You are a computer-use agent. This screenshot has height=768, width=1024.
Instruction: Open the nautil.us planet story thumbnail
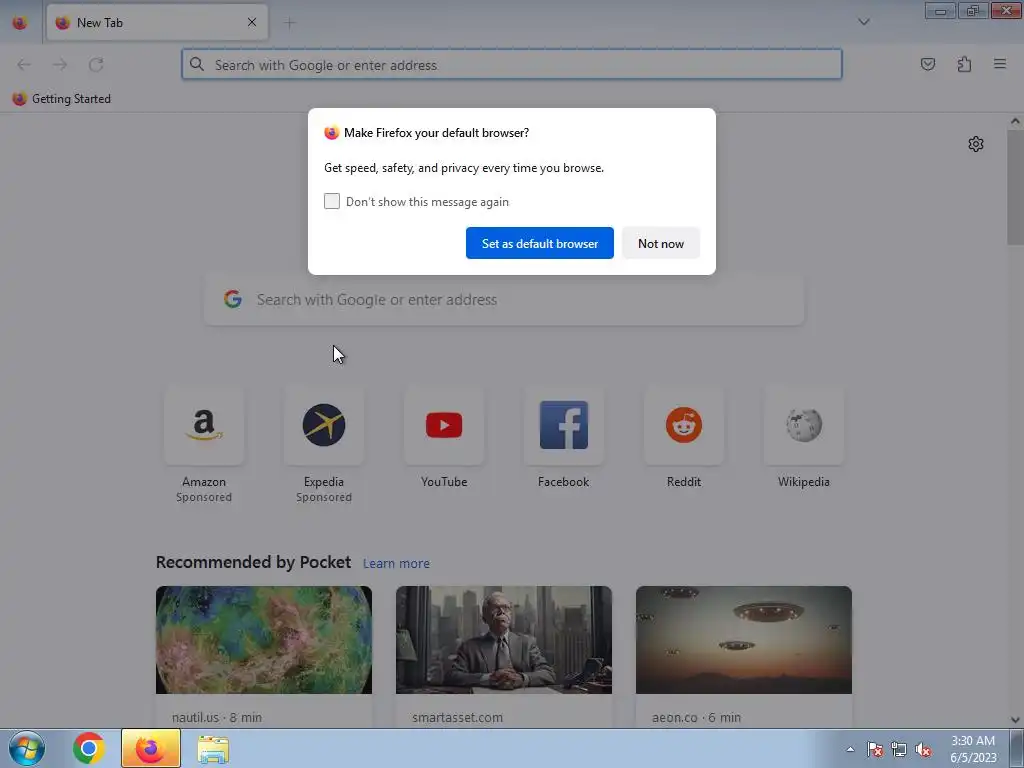point(264,640)
